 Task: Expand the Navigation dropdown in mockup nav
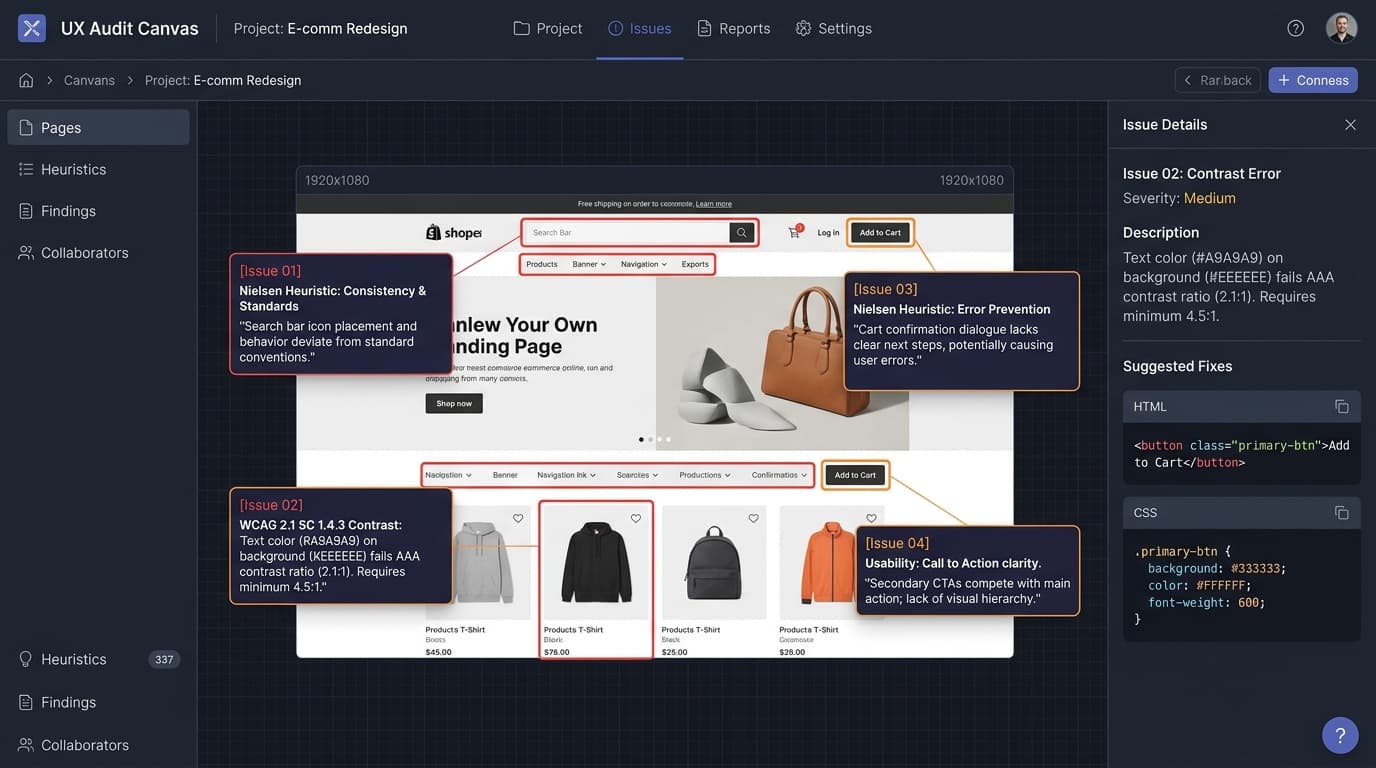pos(644,265)
